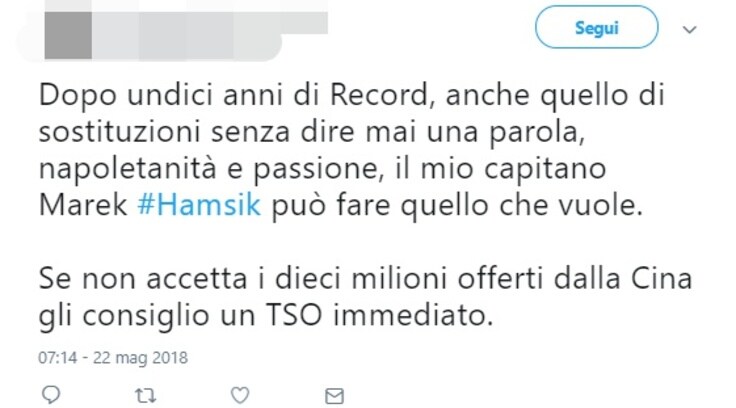The image size is (736, 408).
Task: Open the #Hamsik hashtag link
Action: [199, 205]
